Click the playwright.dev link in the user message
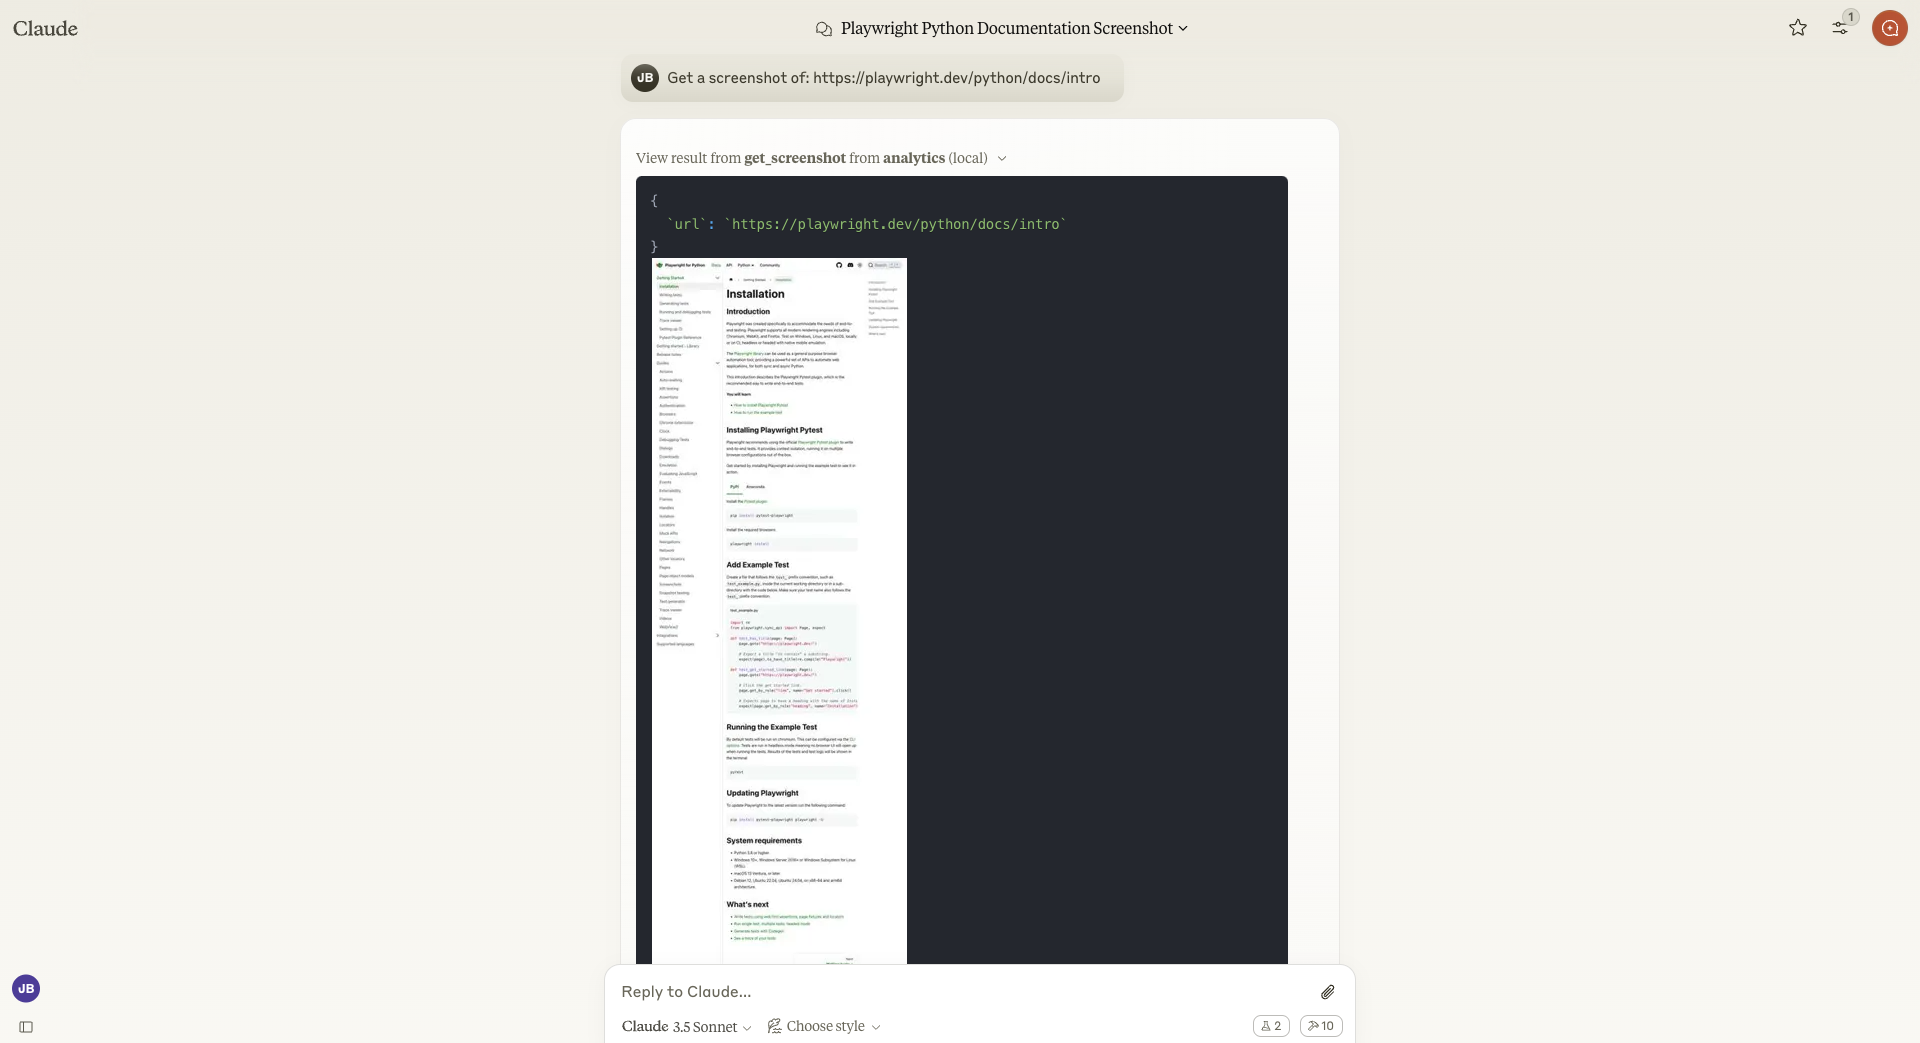The width and height of the screenshot is (1920, 1043). pos(956,77)
